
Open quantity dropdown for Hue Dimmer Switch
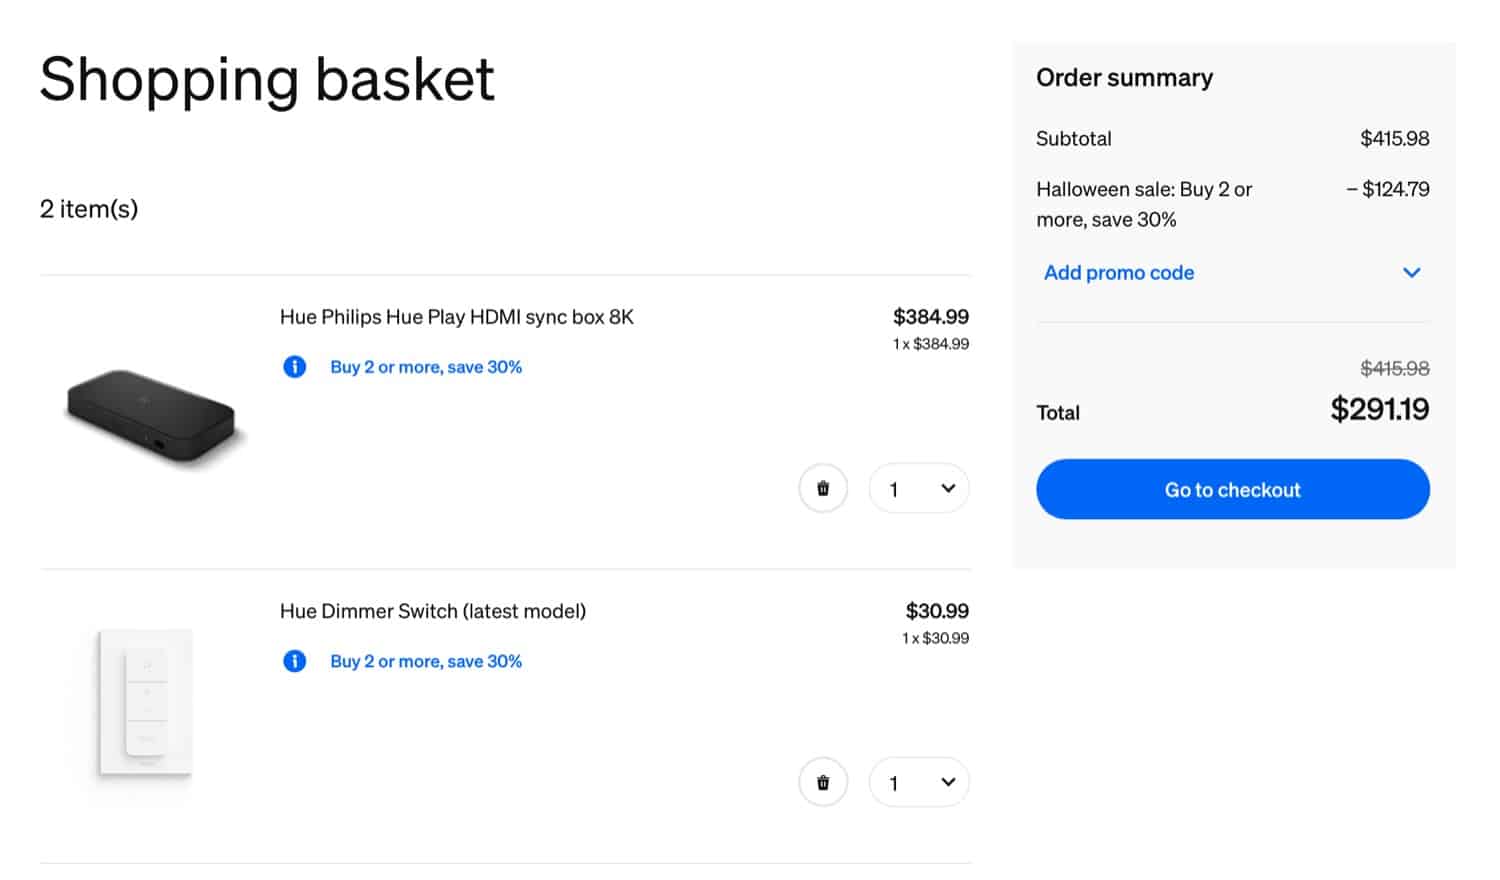click(919, 783)
